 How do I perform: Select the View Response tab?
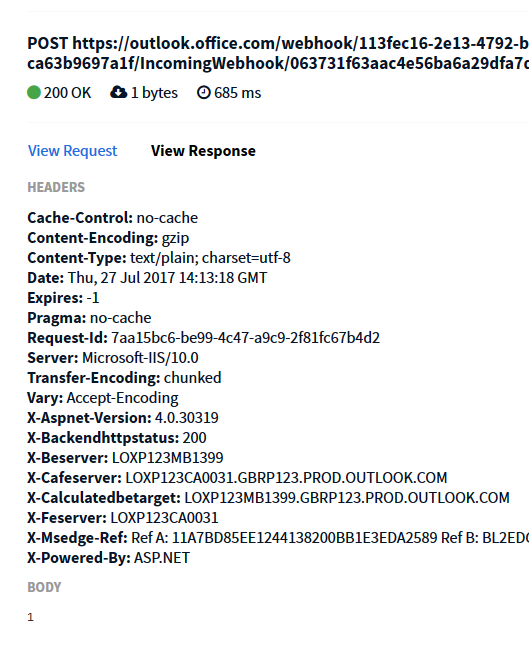203,151
